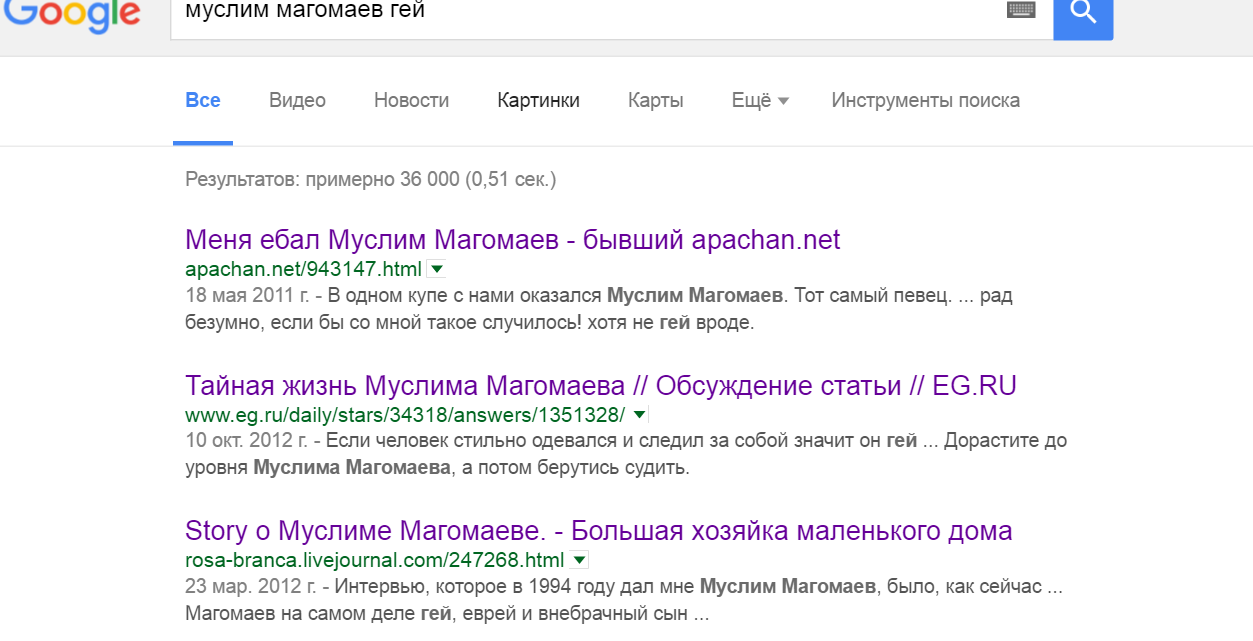1253x641 pixels.
Task: Expand arrow next to apachan.net URL
Action: (436, 269)
